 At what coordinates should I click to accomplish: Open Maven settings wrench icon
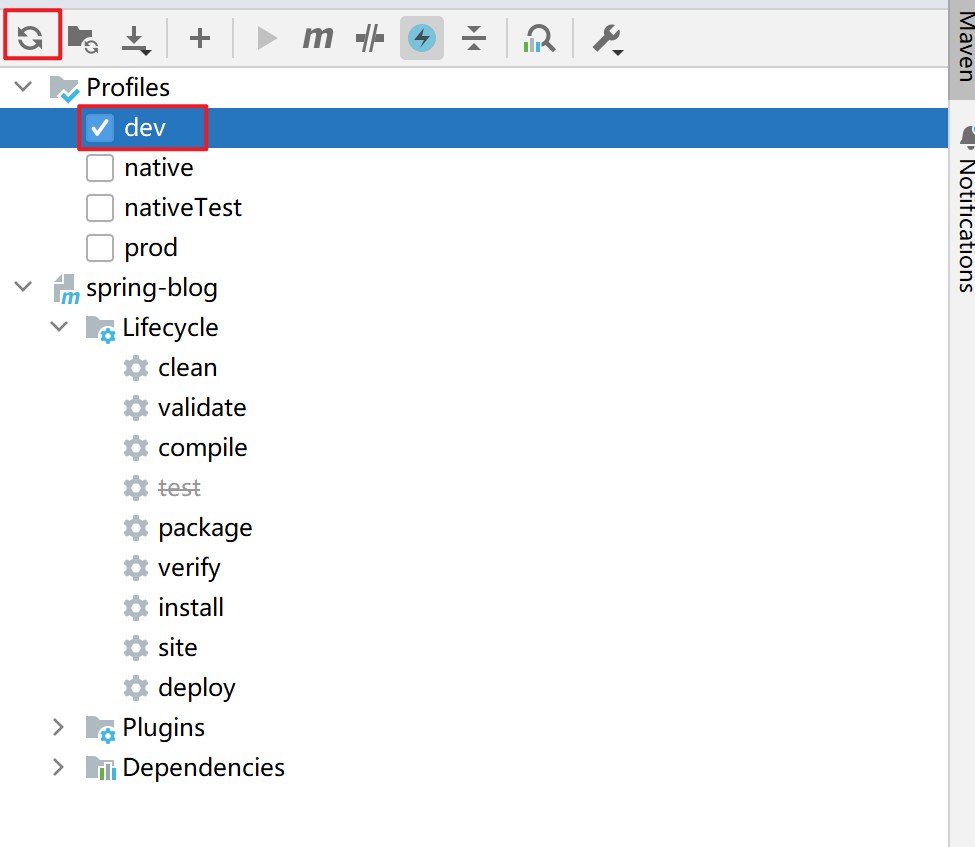(x=608, y=40)
